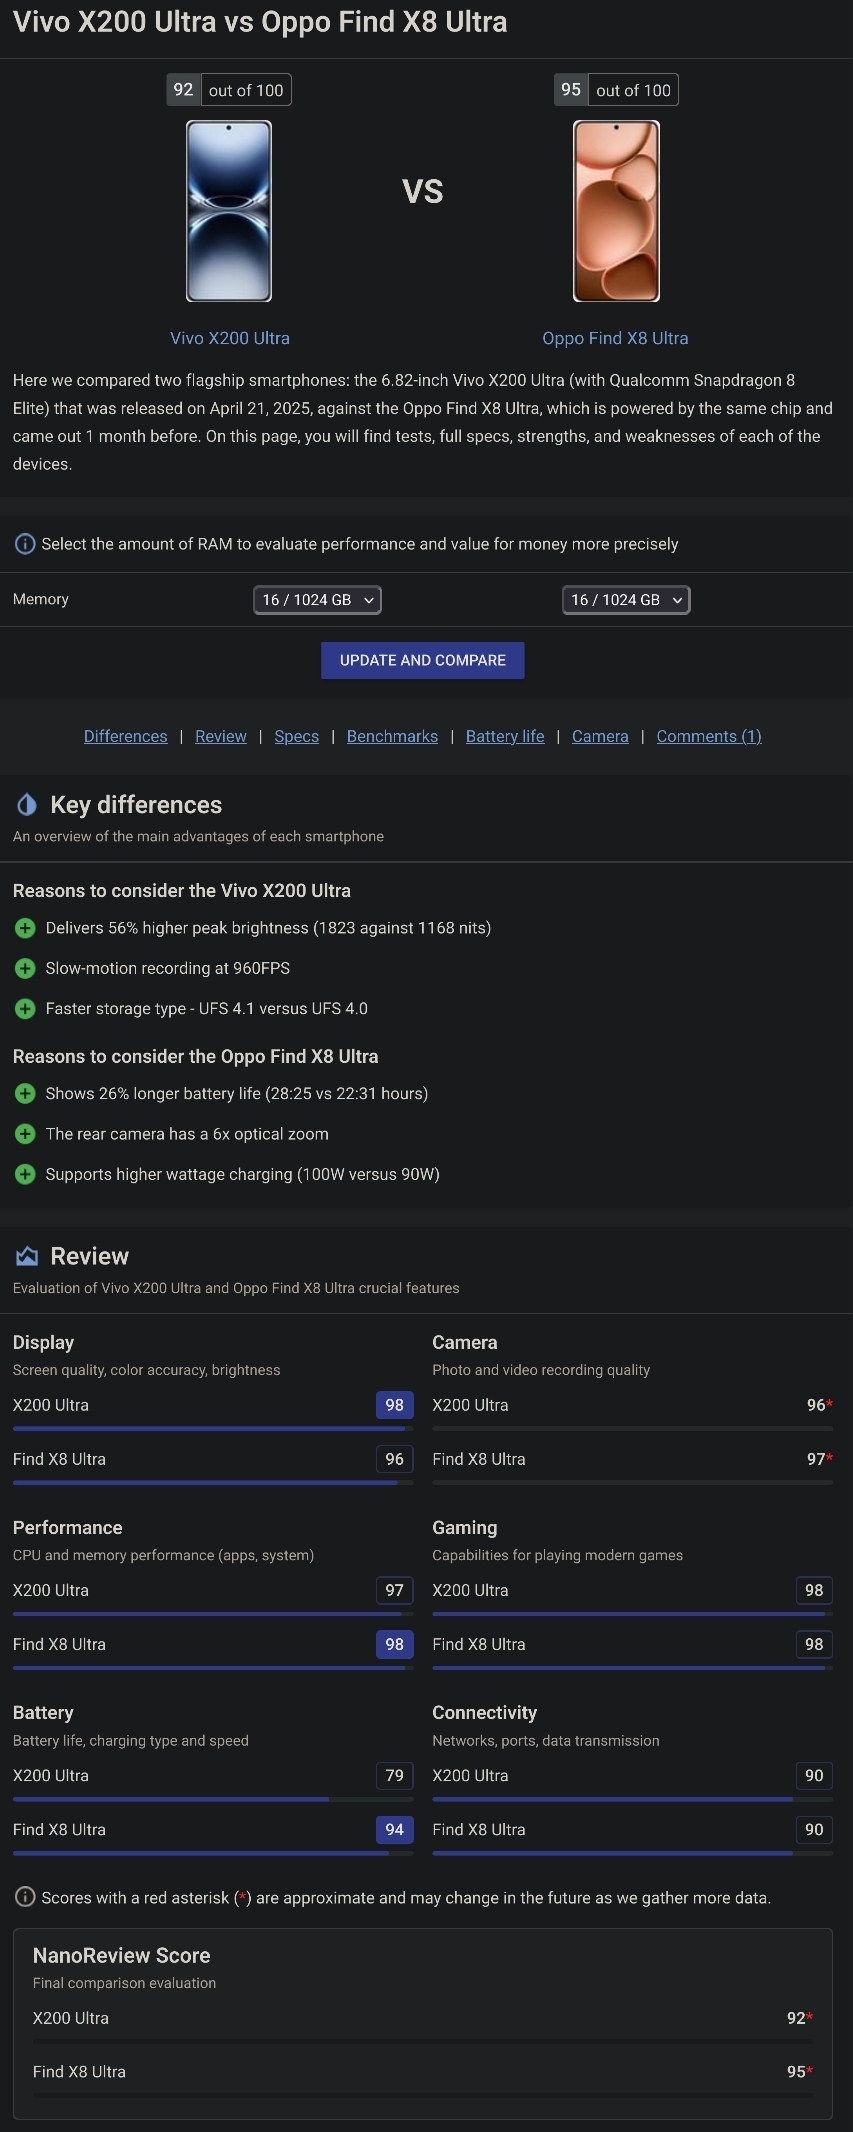
Task: Click the plus icon beside 56% higher peak brightness
Action: point(25,928)
